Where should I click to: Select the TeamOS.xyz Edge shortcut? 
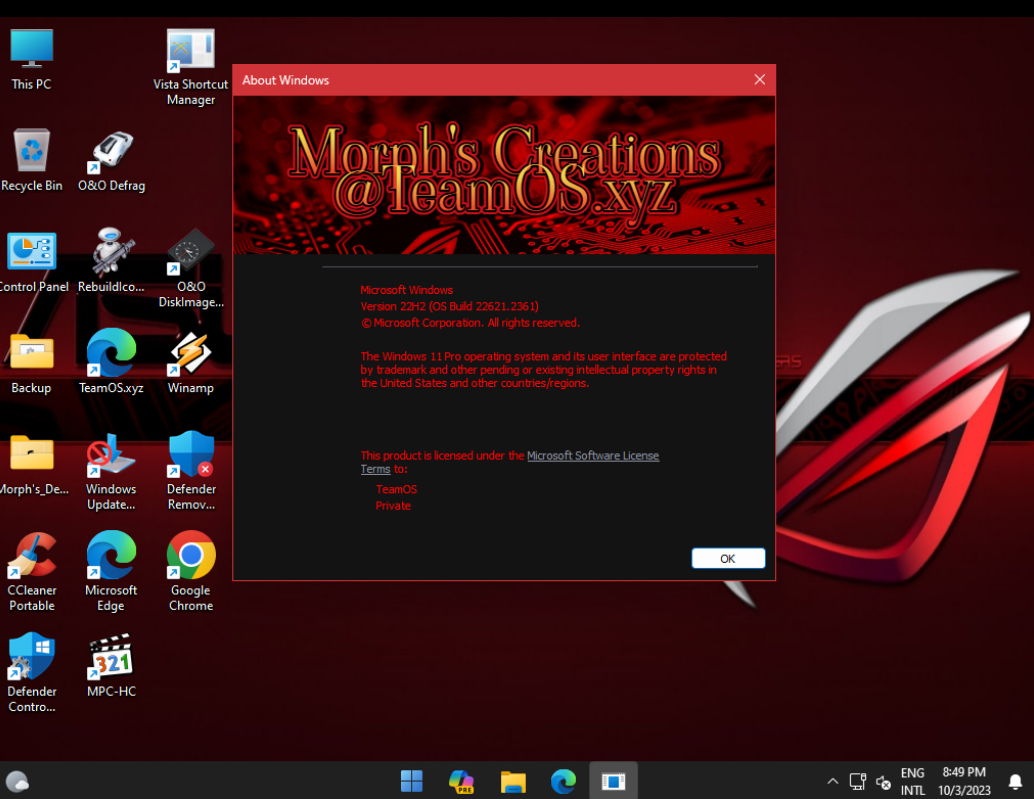click(111, 362)
